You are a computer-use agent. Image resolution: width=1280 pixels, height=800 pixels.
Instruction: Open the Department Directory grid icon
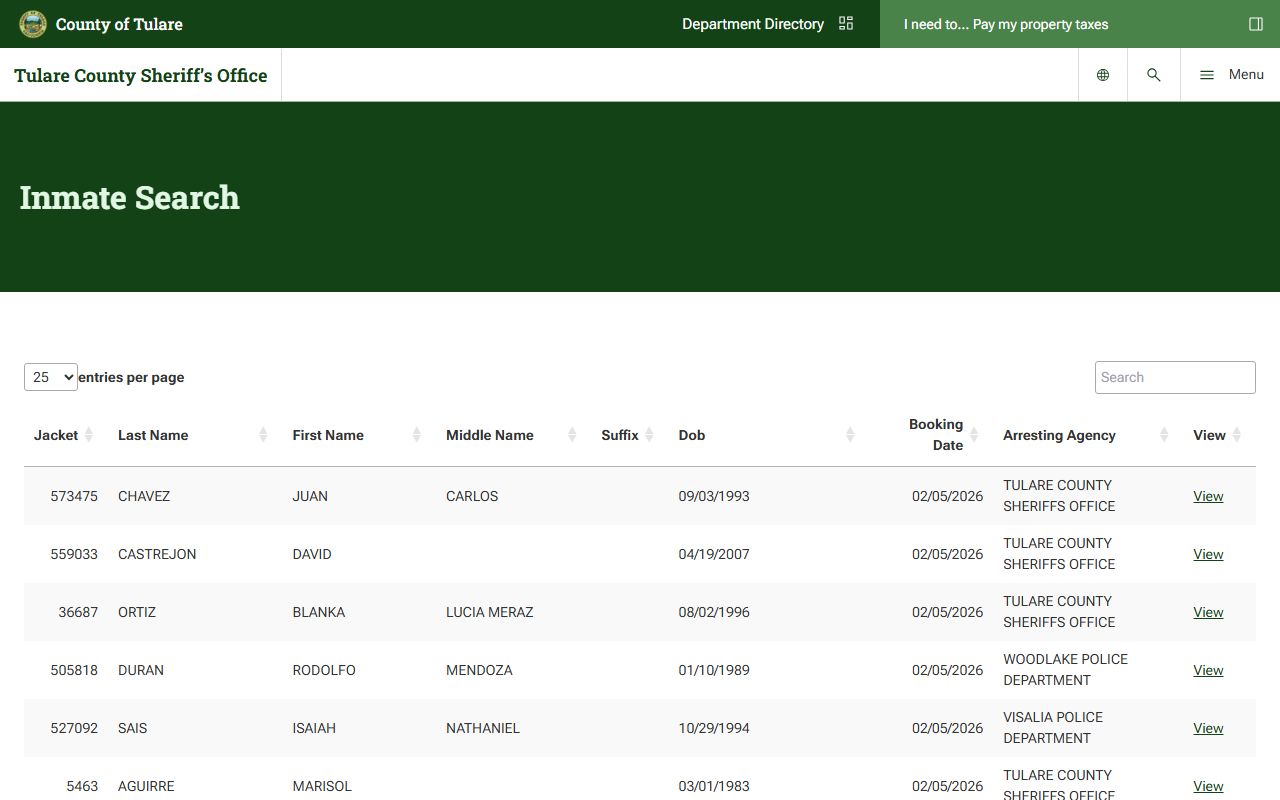click(846, 24)
